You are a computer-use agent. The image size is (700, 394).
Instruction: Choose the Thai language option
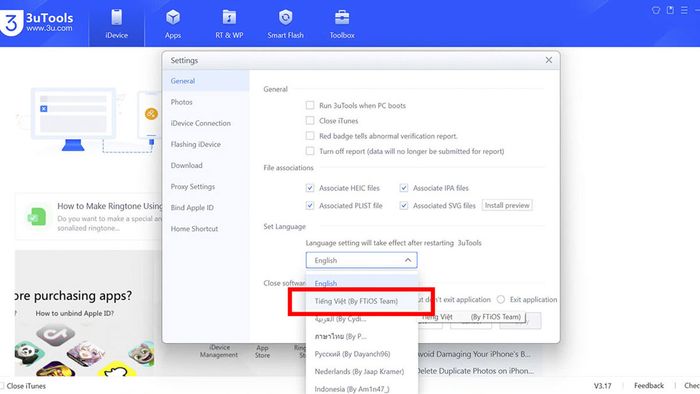click(x=362, y=336)
